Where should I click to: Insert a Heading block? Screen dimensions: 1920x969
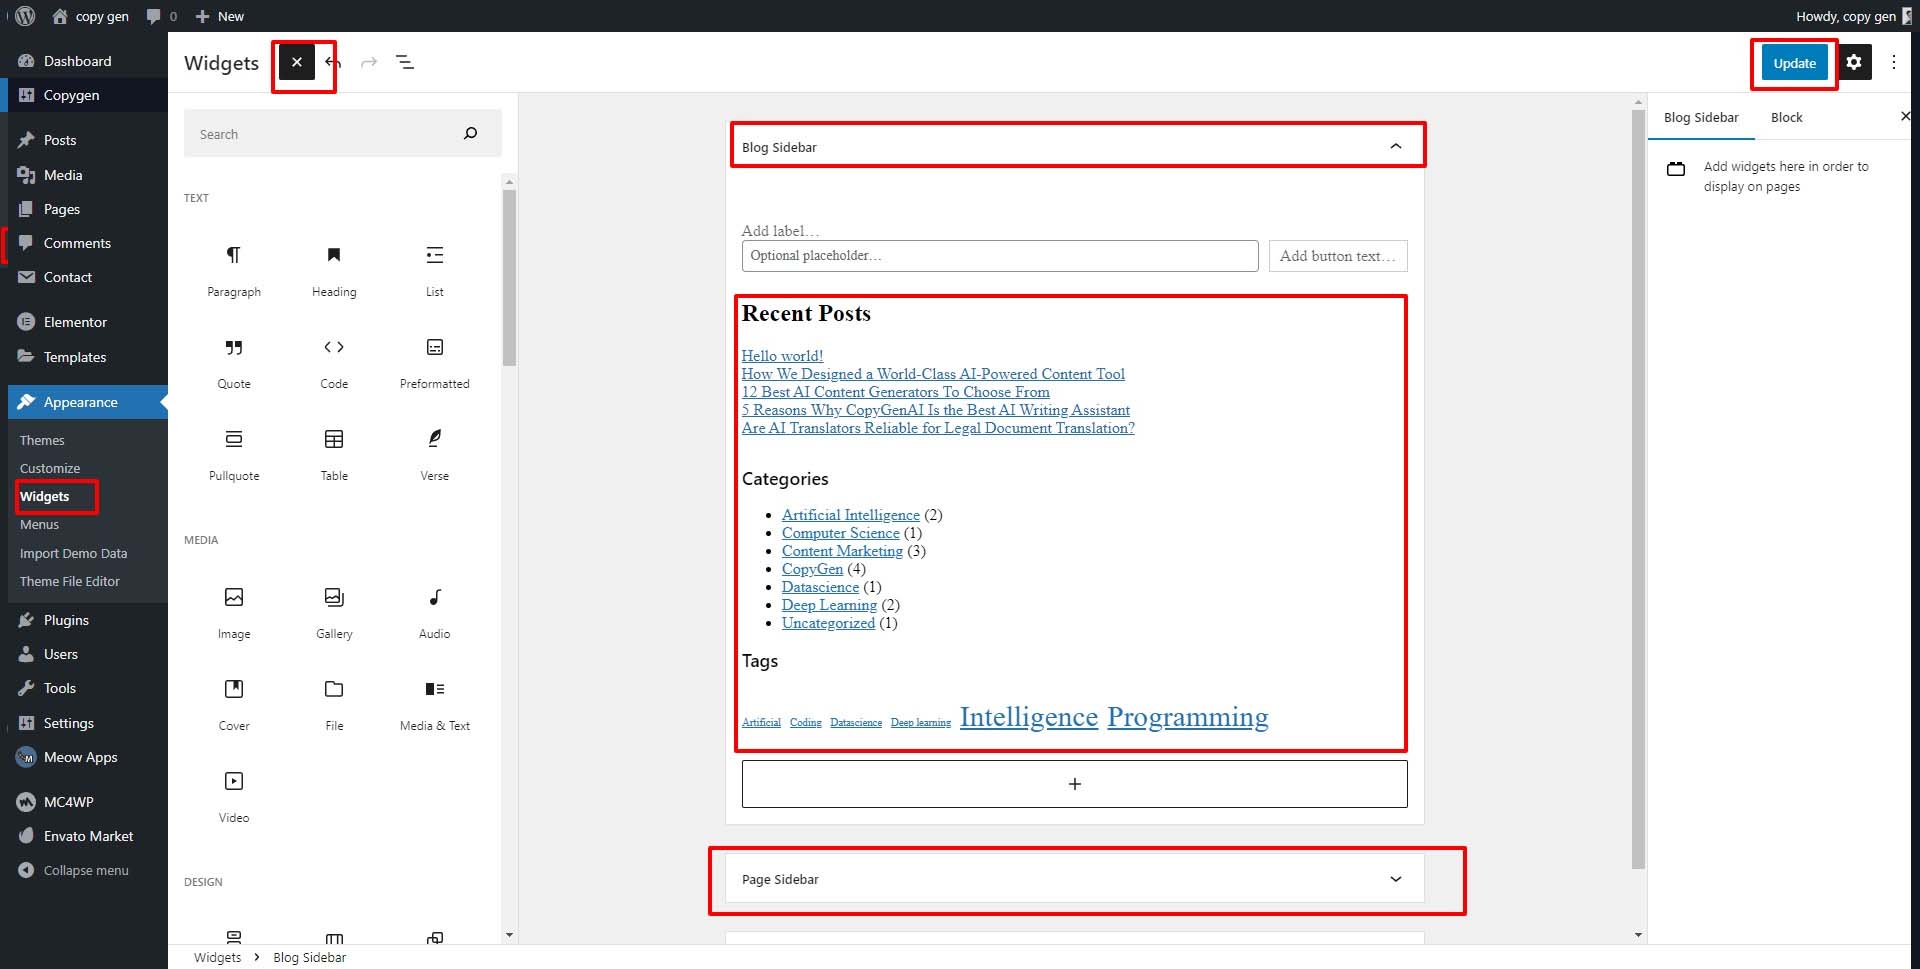[334, 270]
